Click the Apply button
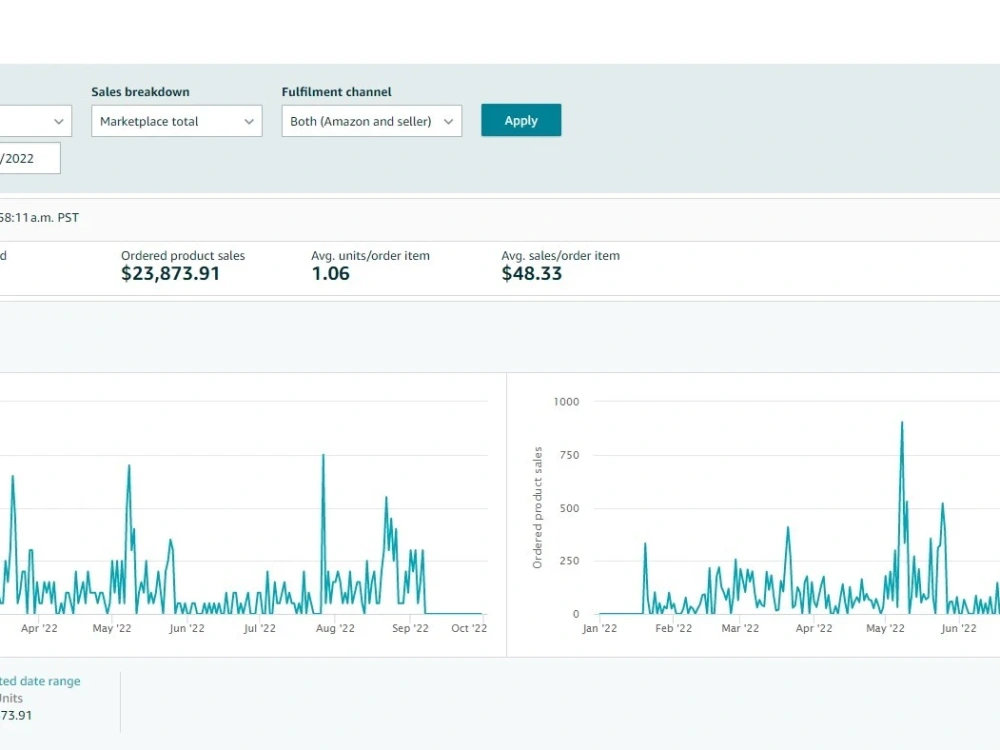1000x750 pixels. click(x=521, y=120)
